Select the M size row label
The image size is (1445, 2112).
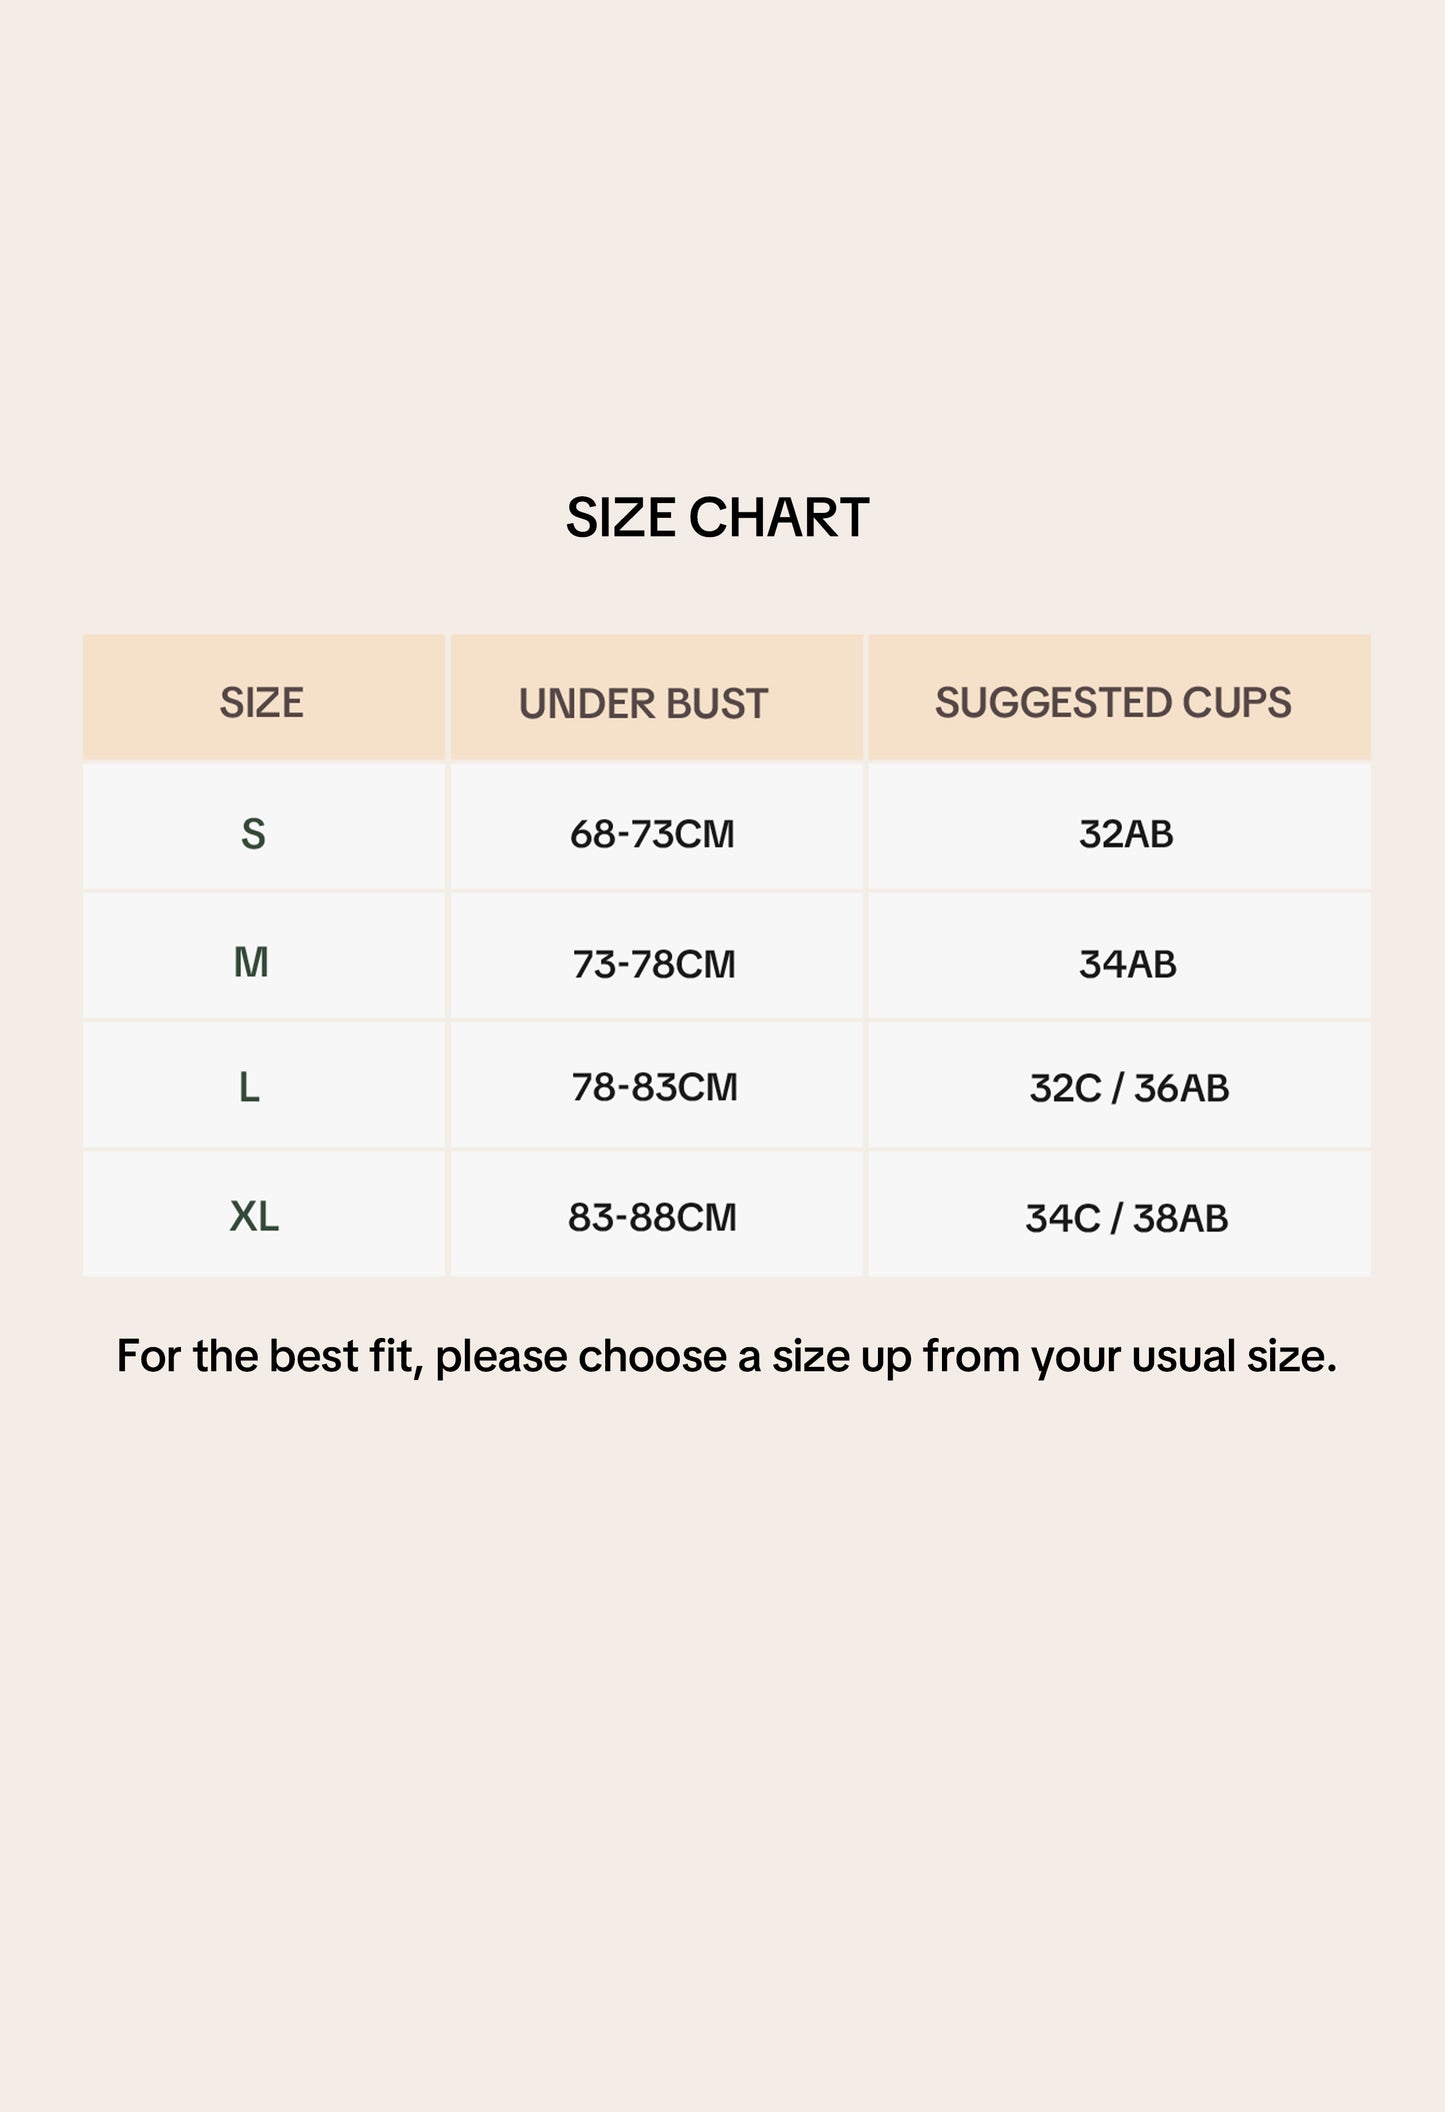[x=251, y=962]
